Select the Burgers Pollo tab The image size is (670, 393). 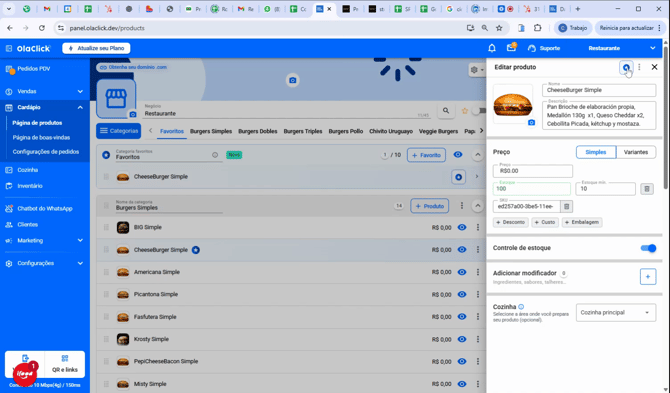tap(346, 131)
